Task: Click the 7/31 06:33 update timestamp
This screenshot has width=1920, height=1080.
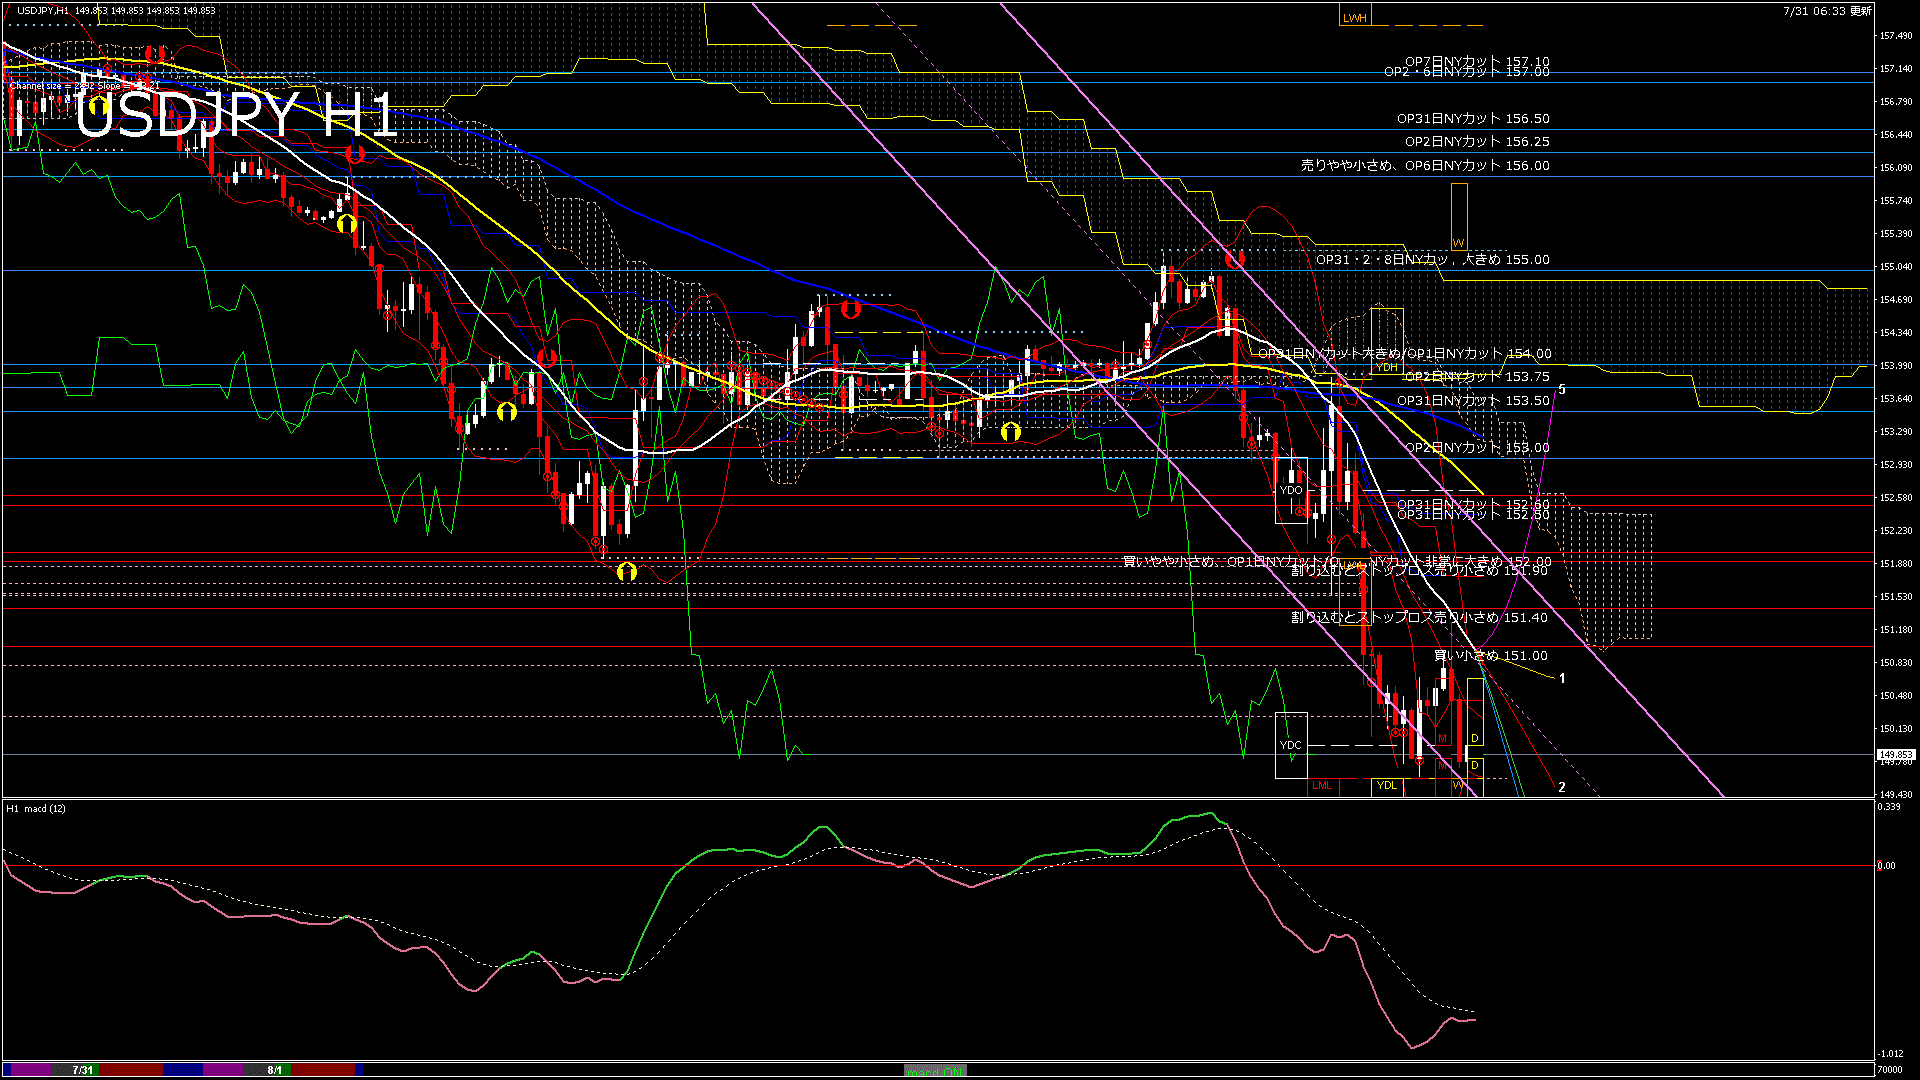Action: pos(1826,11)
